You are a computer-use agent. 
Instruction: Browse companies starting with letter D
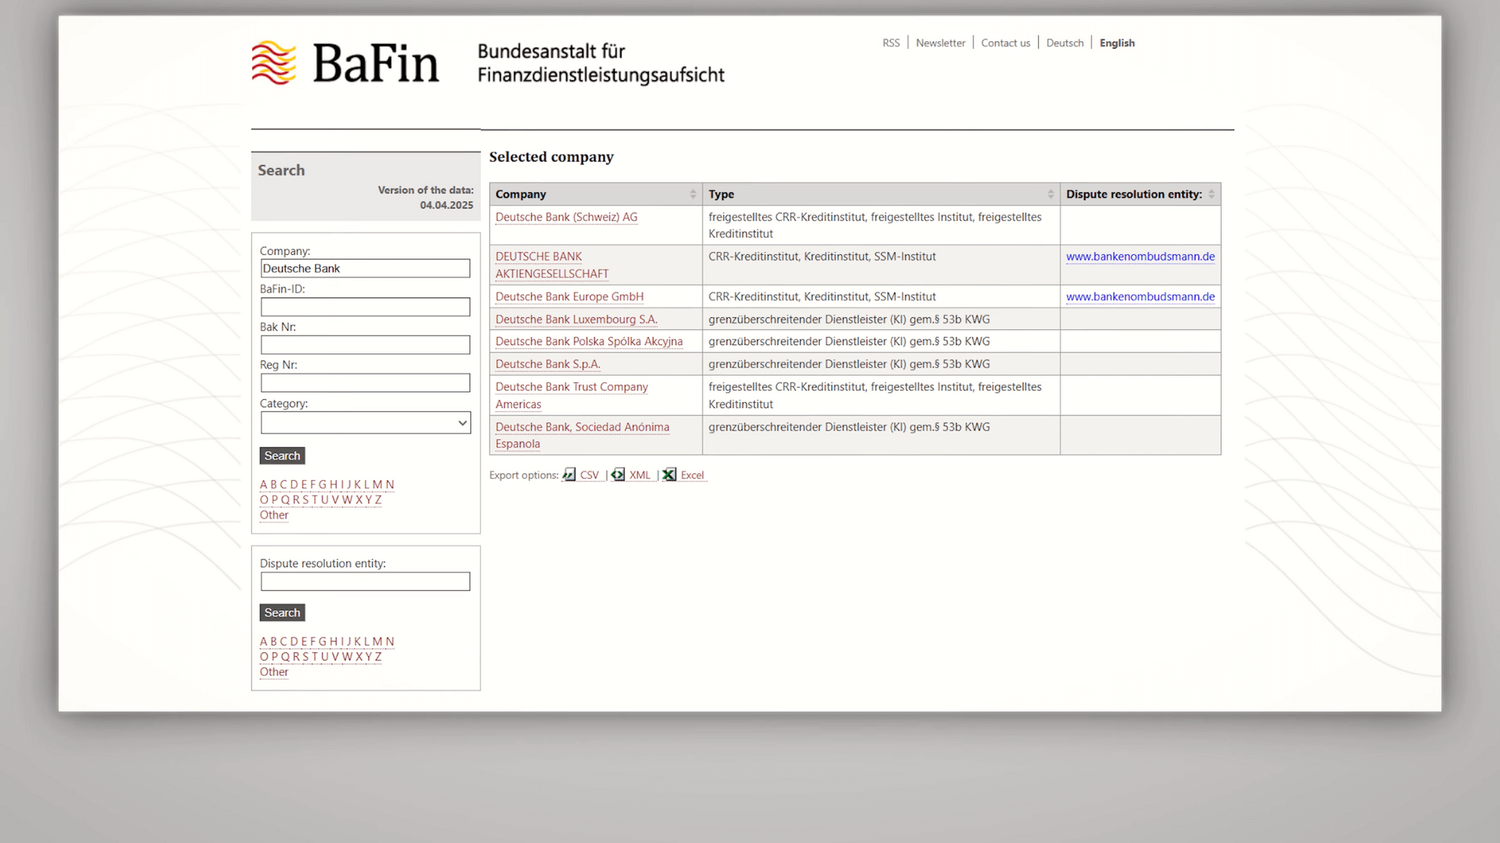click(294, 484)
